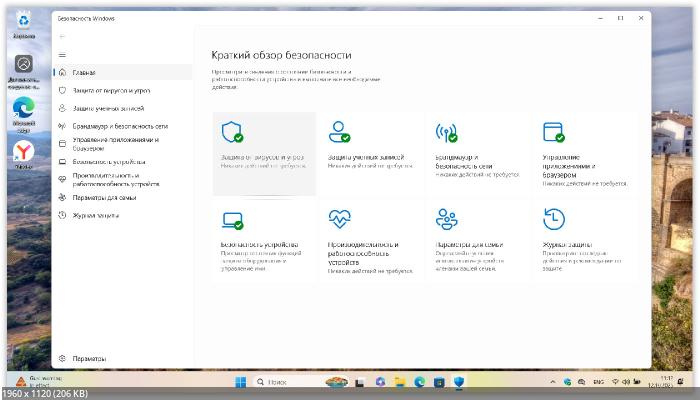Open the virus and threat protection tile
The width and height of the screenshot is (700, 400).
pyautogui.click(x=264, y=152)
